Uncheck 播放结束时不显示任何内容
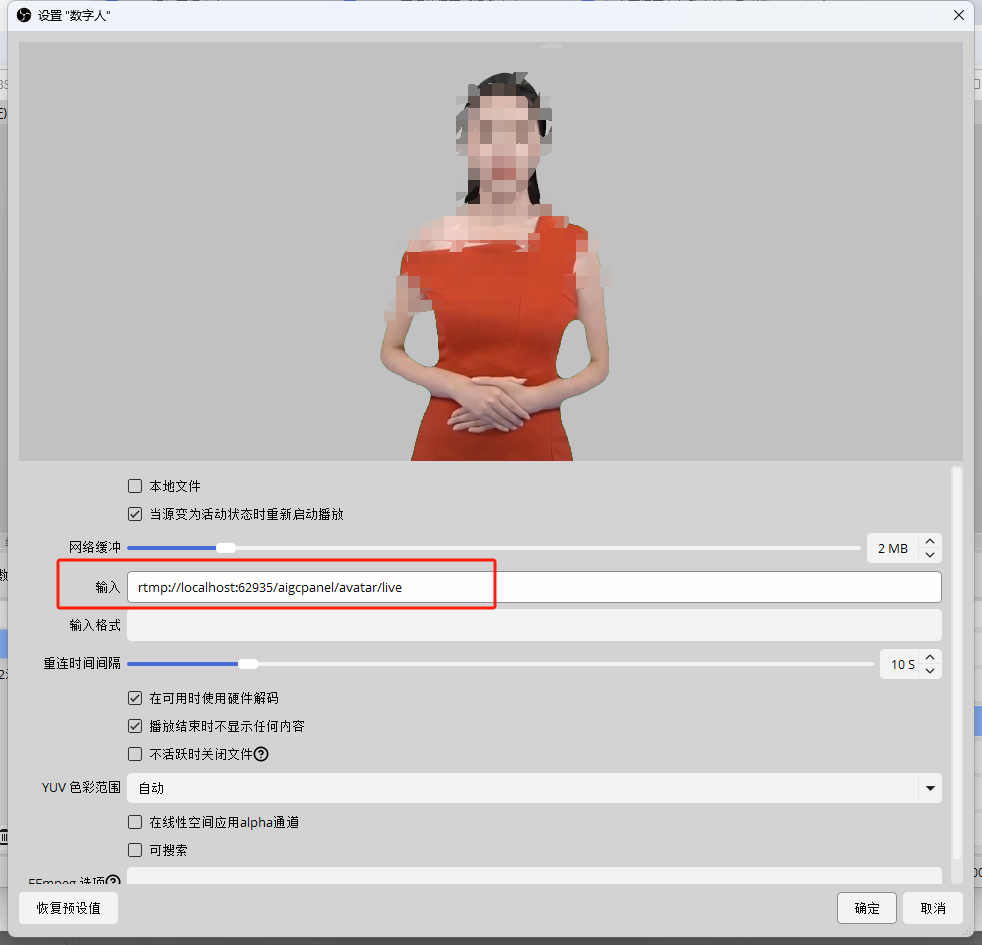 pos(135,726)
